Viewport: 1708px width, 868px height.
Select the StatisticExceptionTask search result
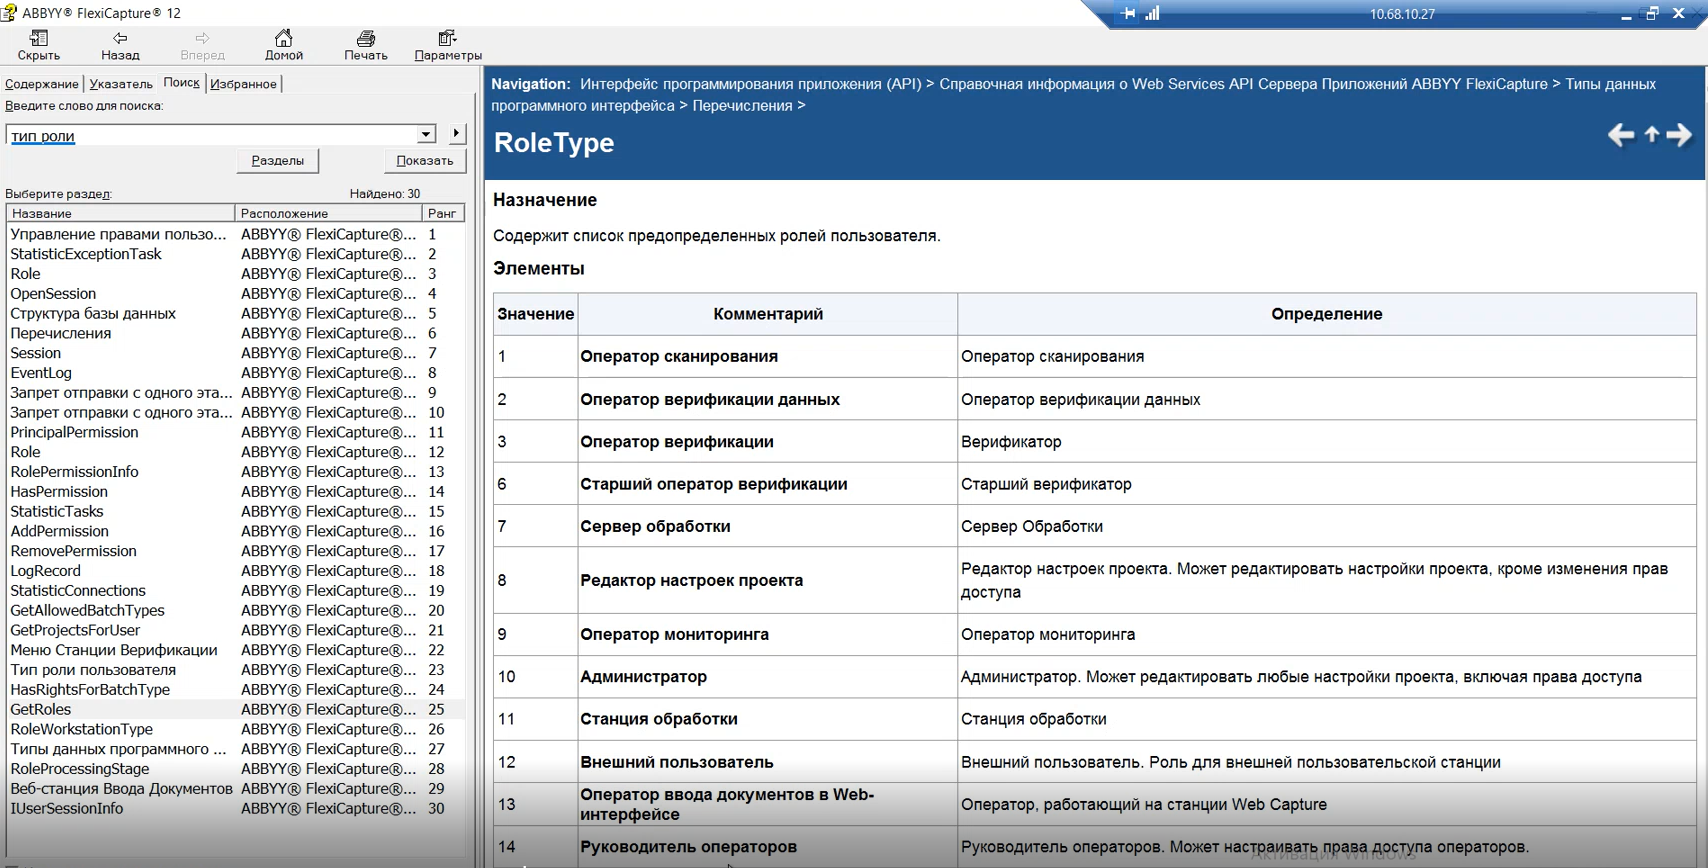pos(86,254)
